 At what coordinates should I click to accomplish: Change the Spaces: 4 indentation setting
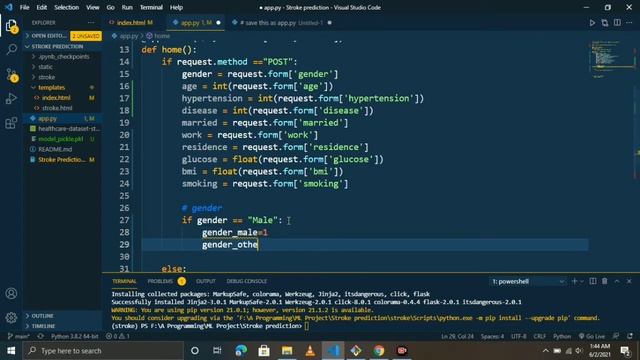click(492, 336)
